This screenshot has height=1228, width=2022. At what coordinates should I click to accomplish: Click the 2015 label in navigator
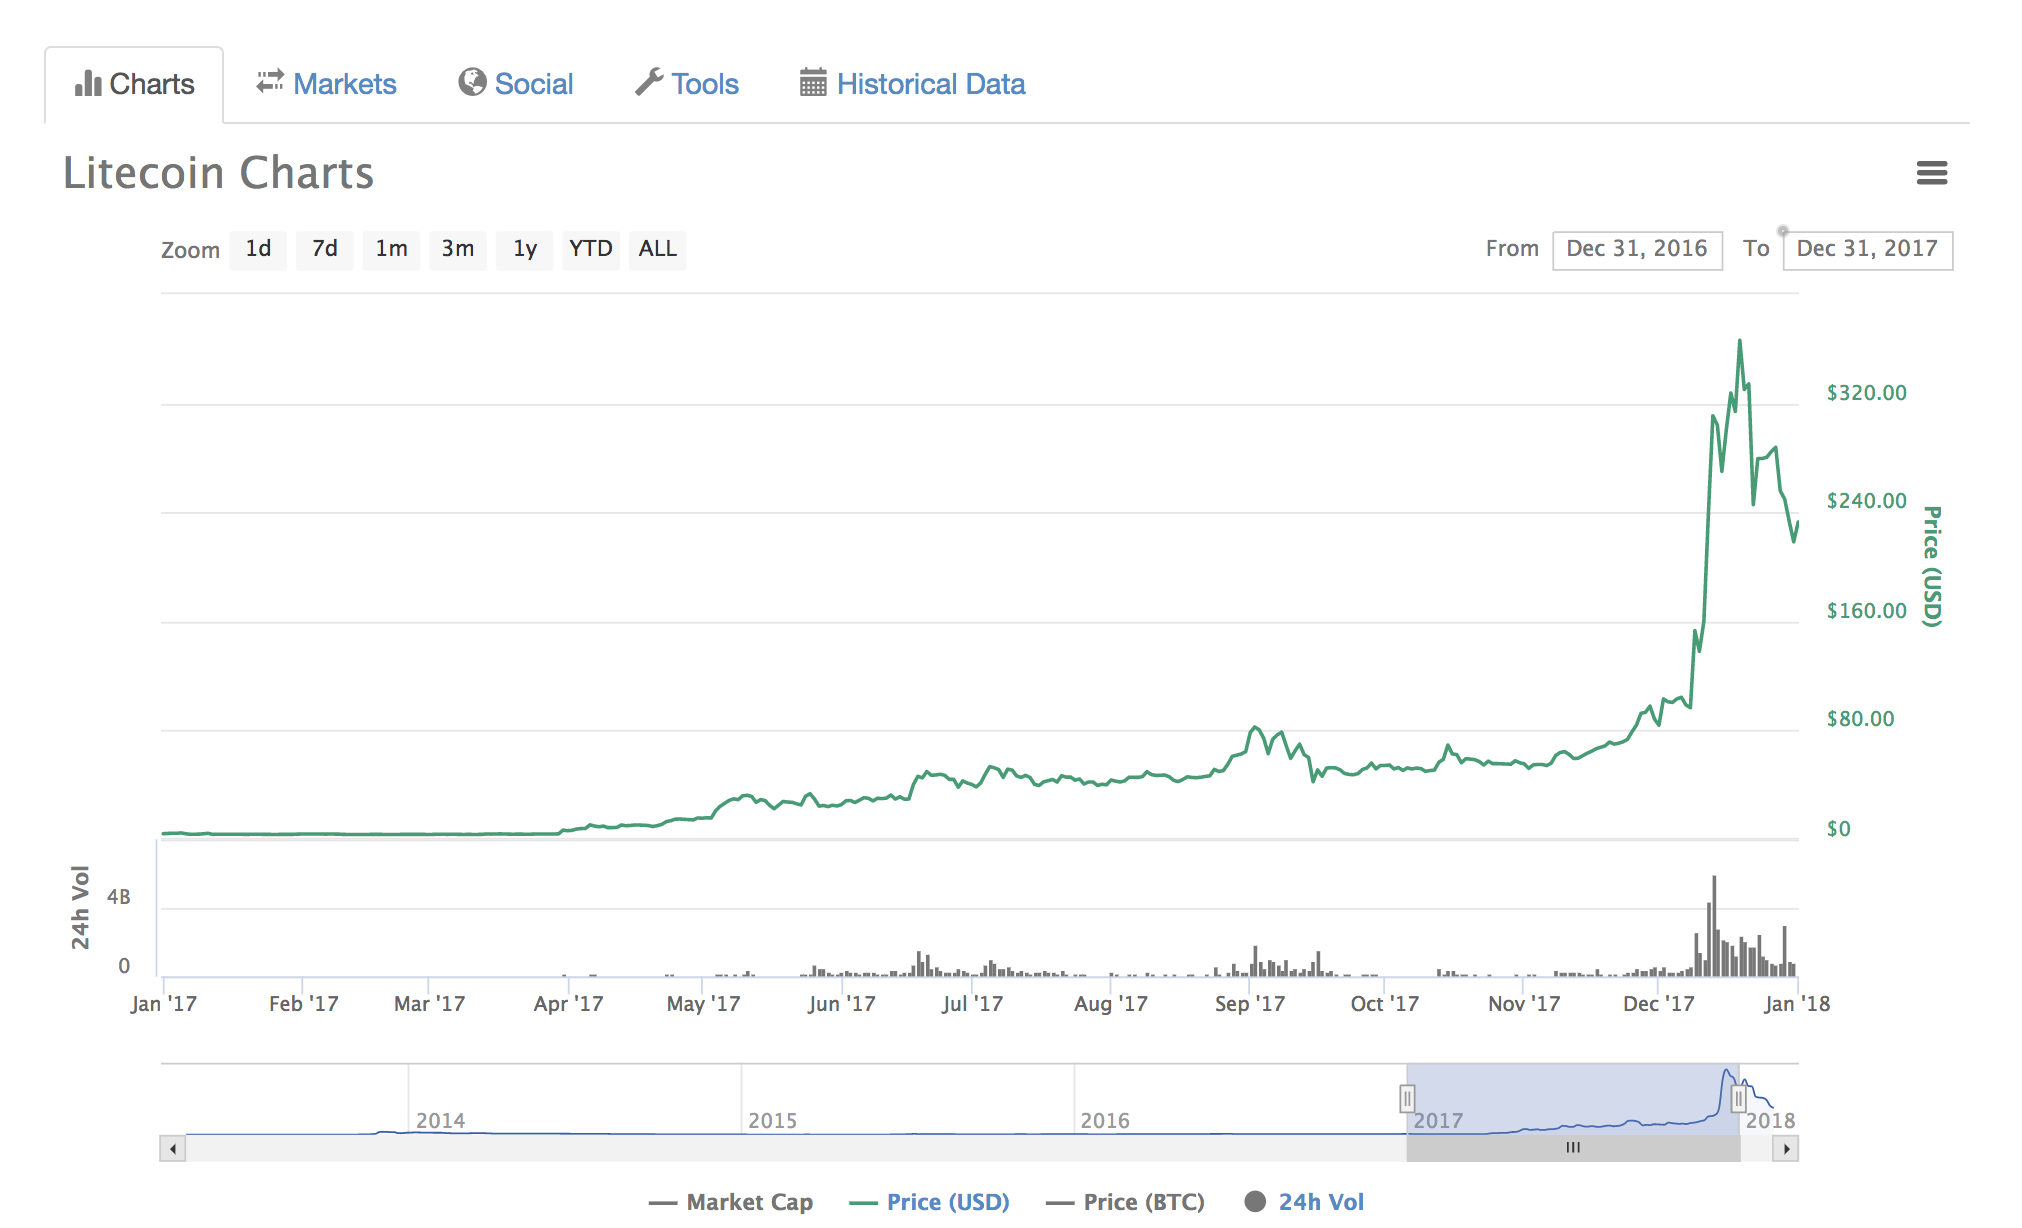773,1121
